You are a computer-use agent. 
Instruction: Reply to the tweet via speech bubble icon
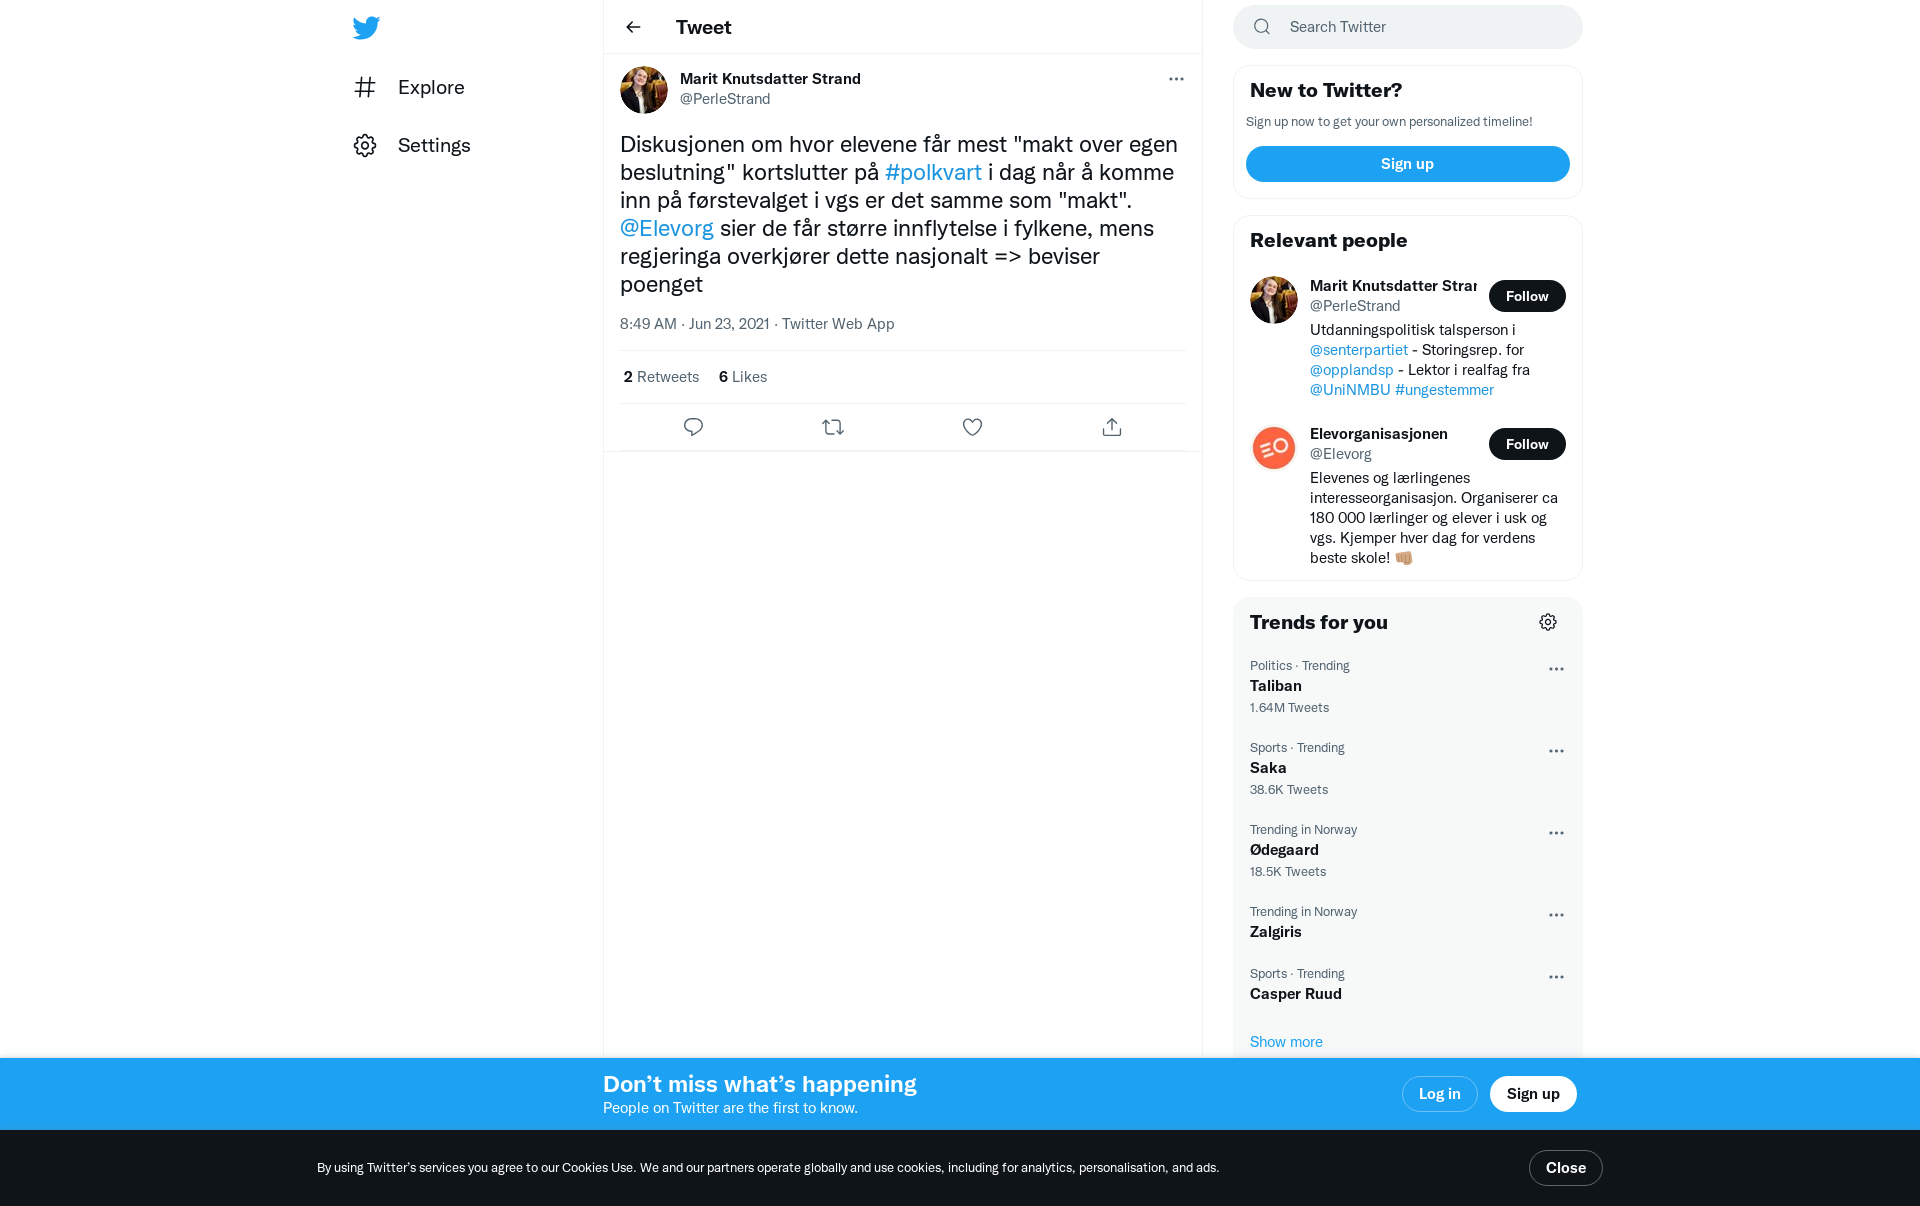coord(693,427)
